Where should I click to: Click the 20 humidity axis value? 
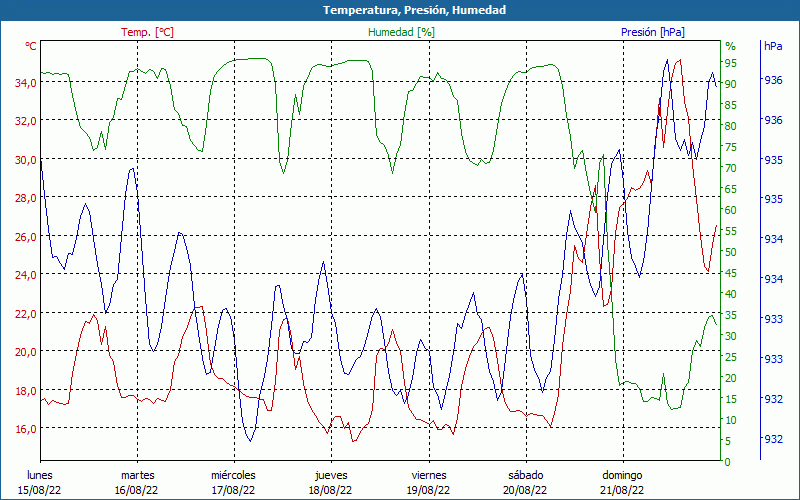[731, 378]
